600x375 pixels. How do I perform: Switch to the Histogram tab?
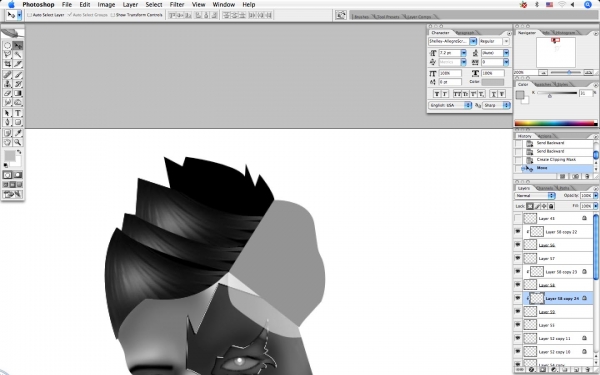tap(565, 33)
